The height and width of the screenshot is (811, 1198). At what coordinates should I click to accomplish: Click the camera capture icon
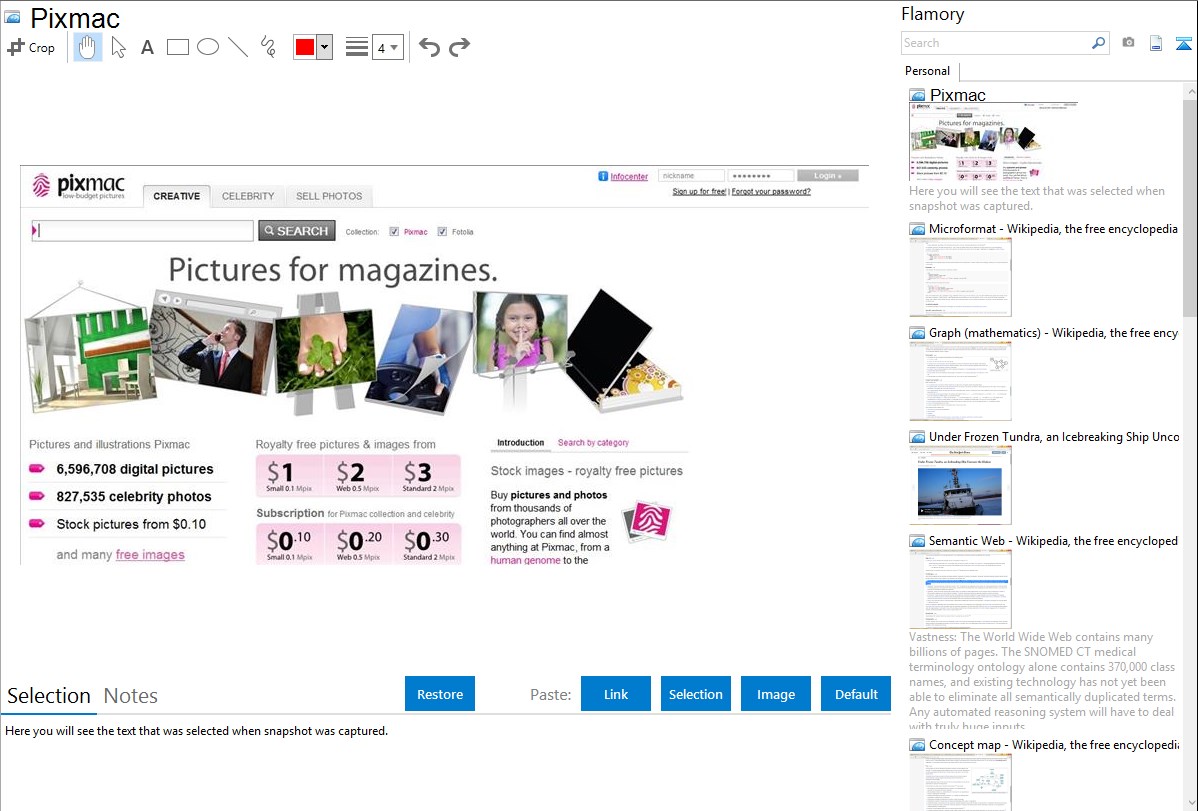1128,43
